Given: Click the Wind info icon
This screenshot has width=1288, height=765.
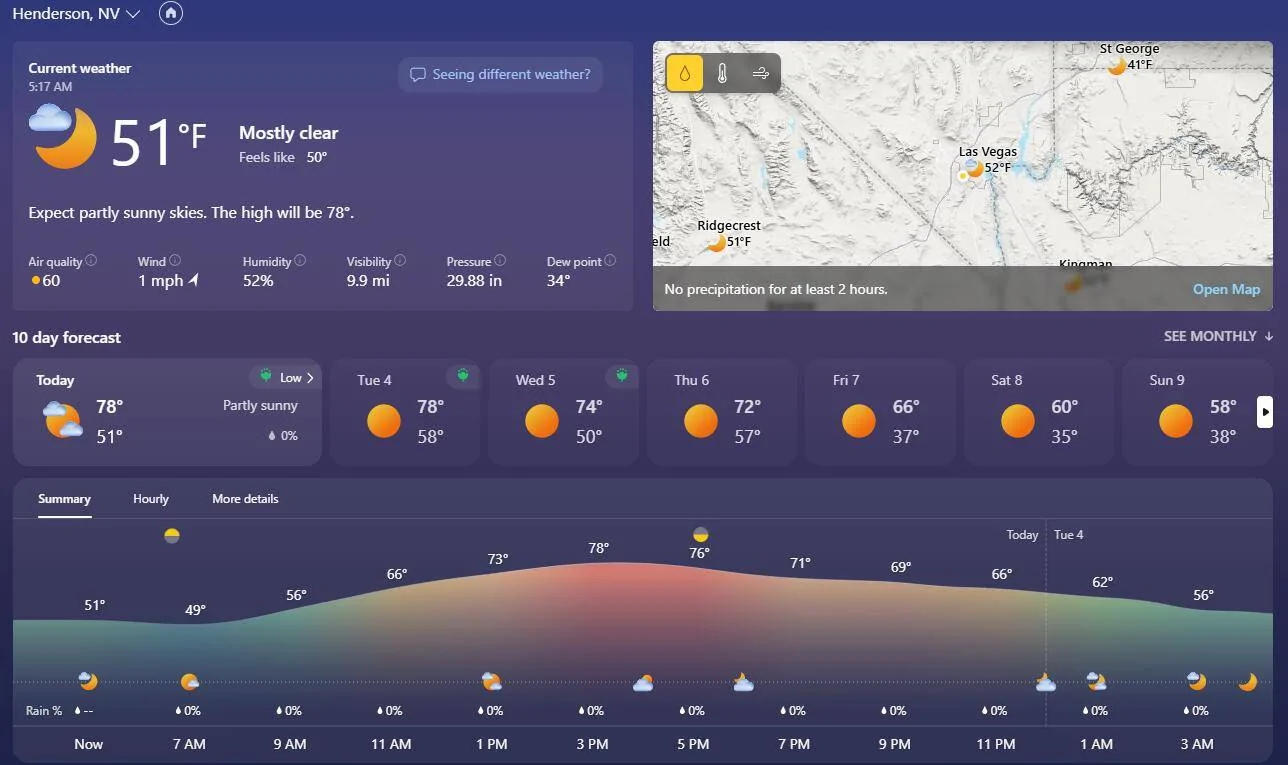Looking at the screenshot, I should (x=175, y=261).
